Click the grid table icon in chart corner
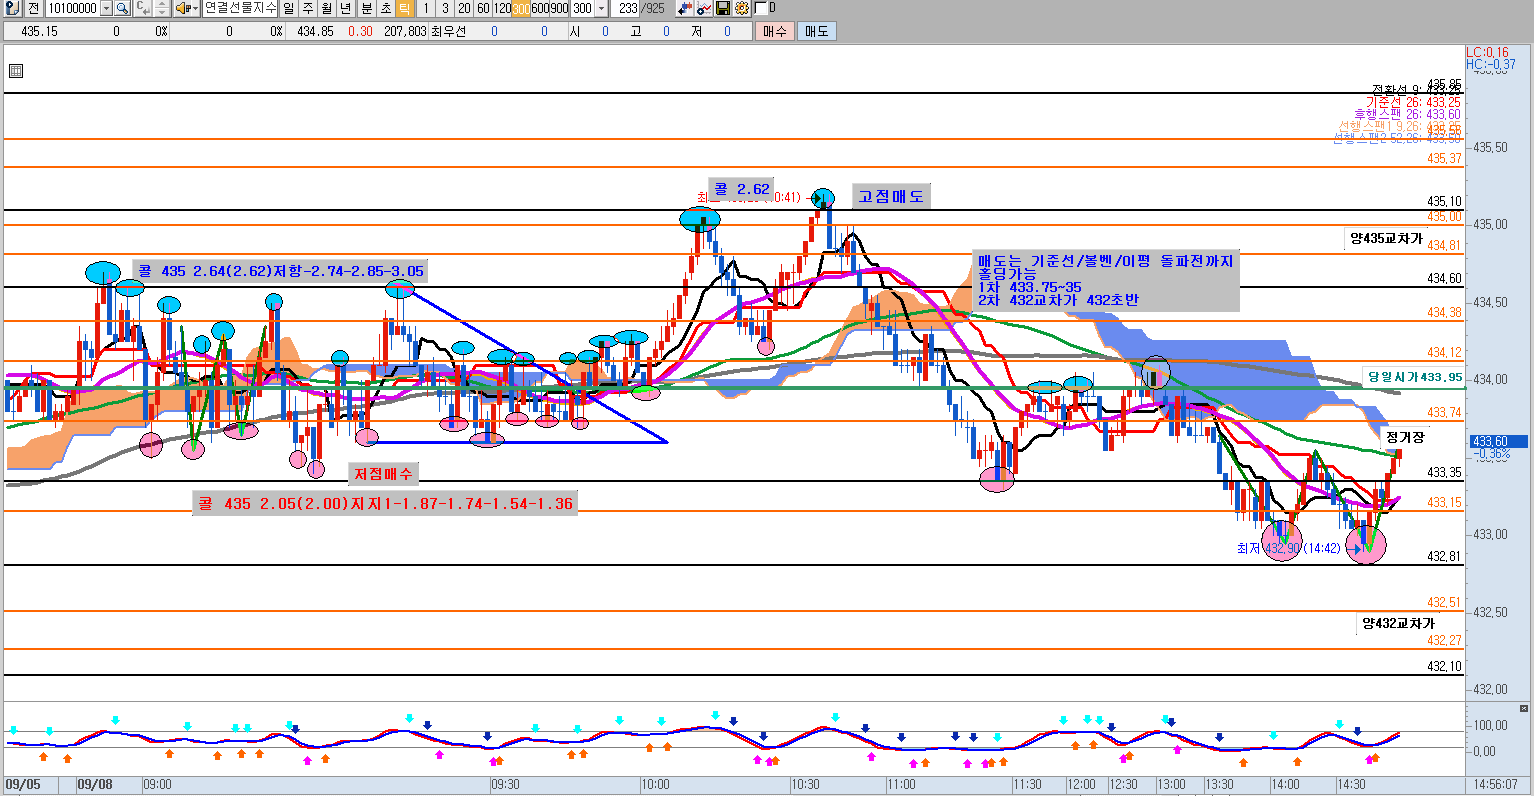Screen dimensions: 1534x796 [x=15, y=71]
